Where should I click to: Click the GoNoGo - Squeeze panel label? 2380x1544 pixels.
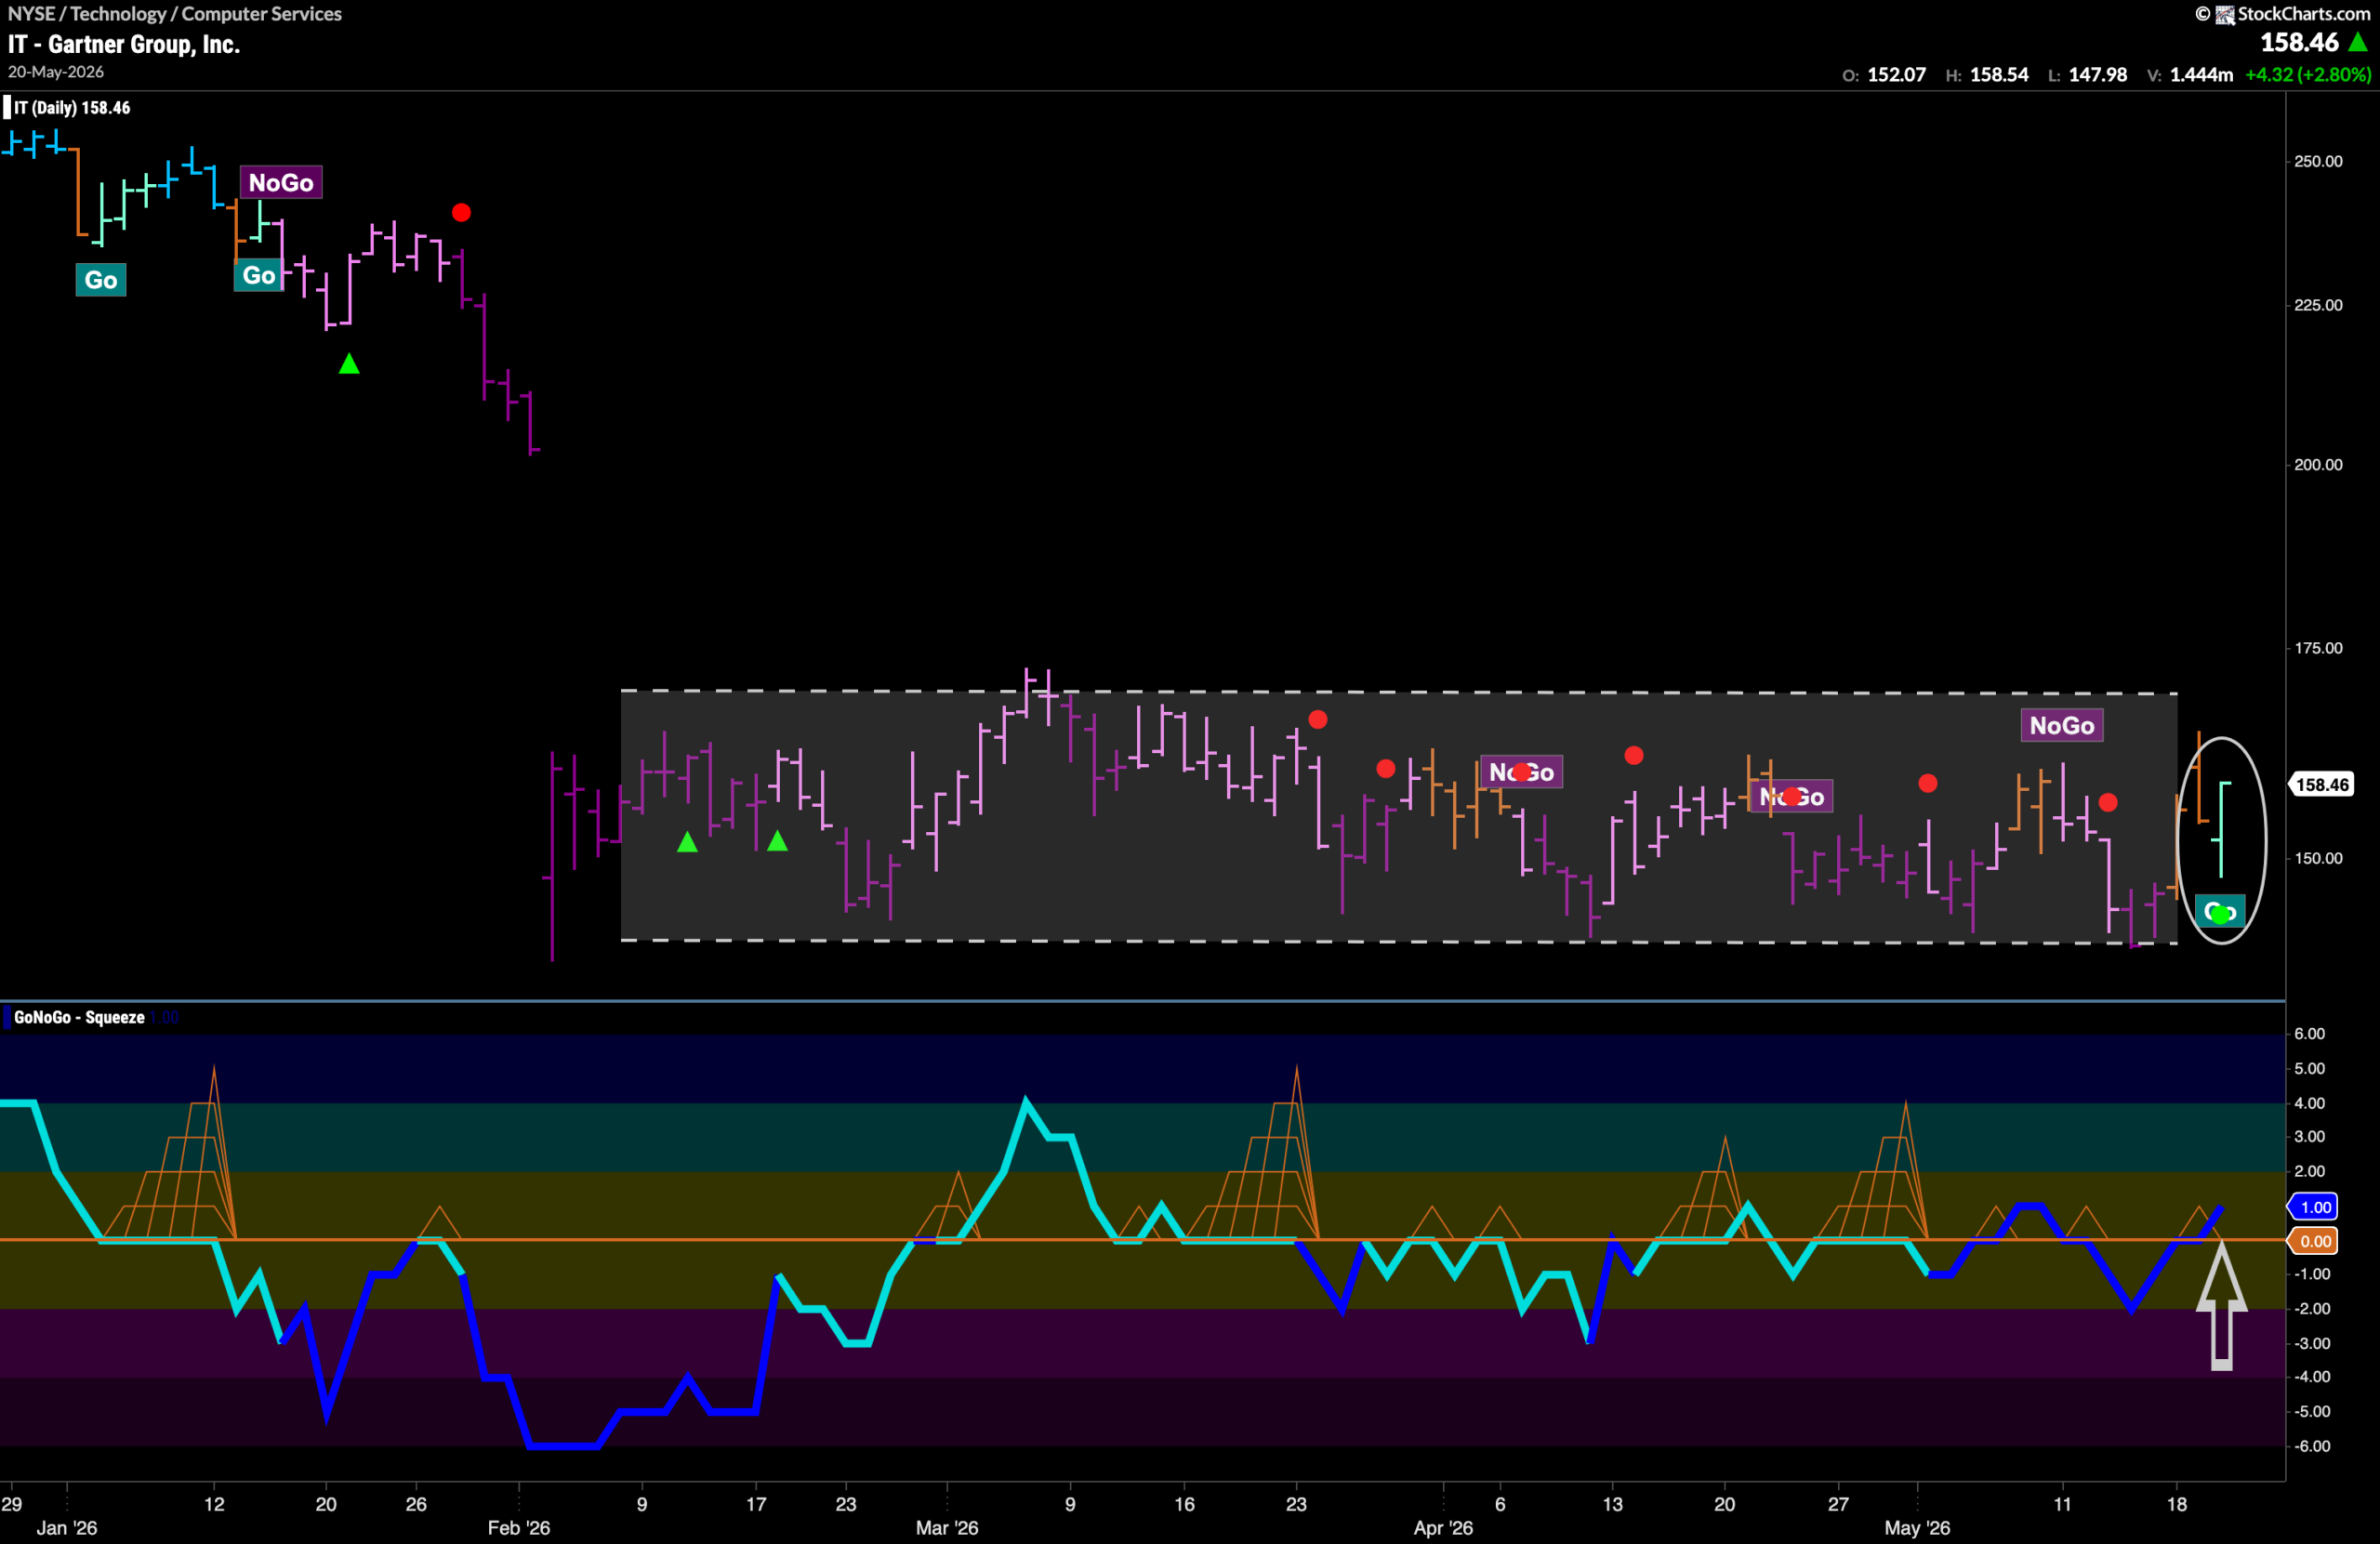(x=79, y=1018)
